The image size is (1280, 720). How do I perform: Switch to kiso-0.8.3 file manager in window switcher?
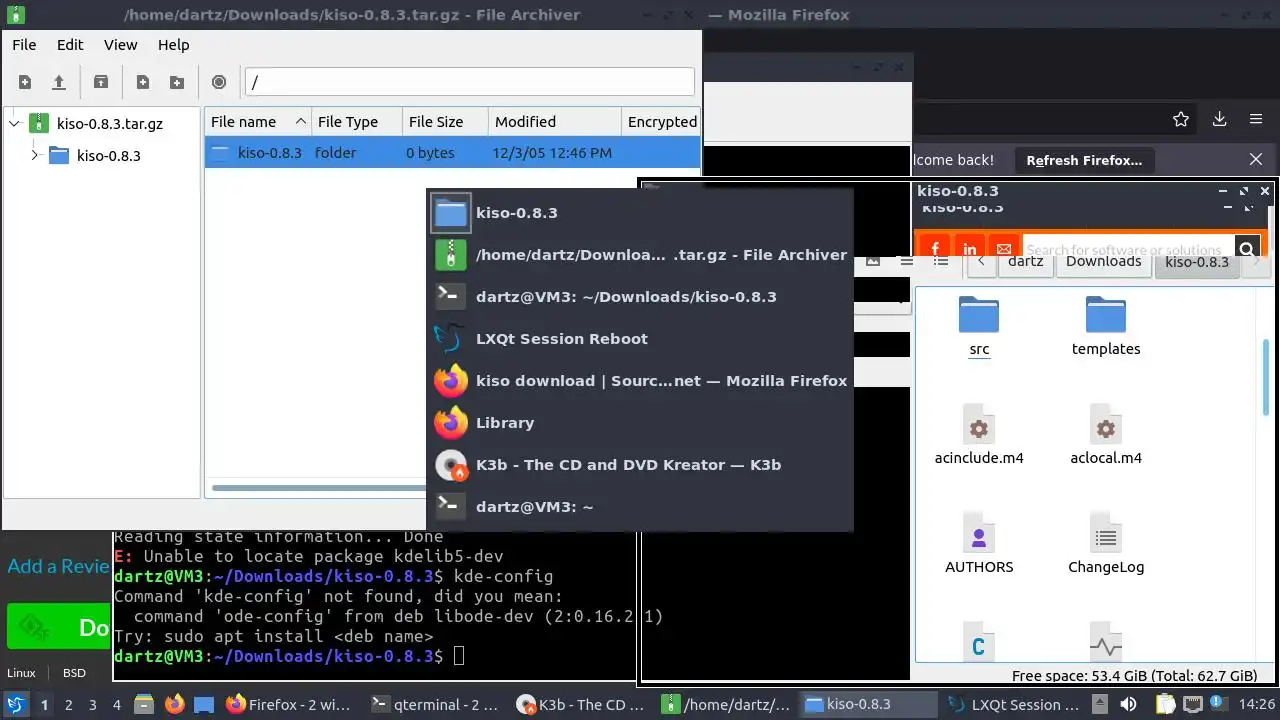point(640,213)
